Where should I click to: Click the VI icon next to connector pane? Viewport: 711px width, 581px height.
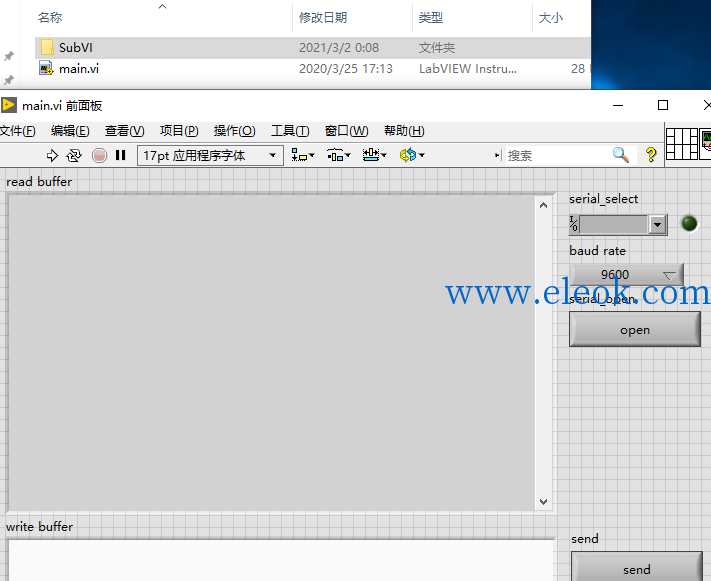click(706, 144)
